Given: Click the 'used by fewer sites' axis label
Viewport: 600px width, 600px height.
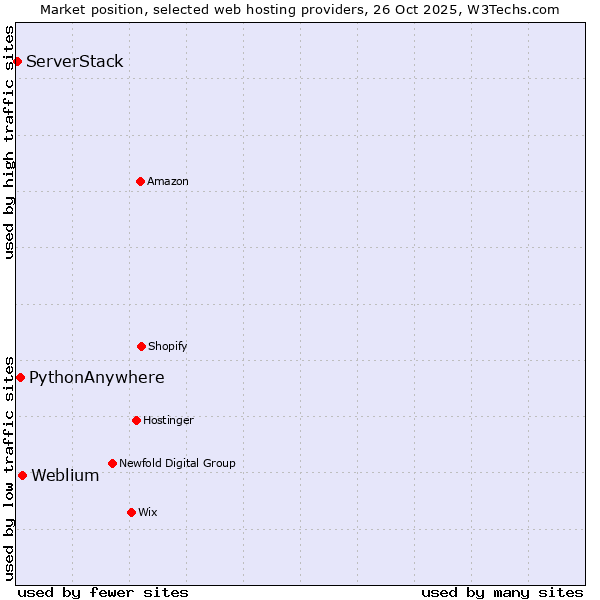Looking at the screenshot, I should pos(103,592).
